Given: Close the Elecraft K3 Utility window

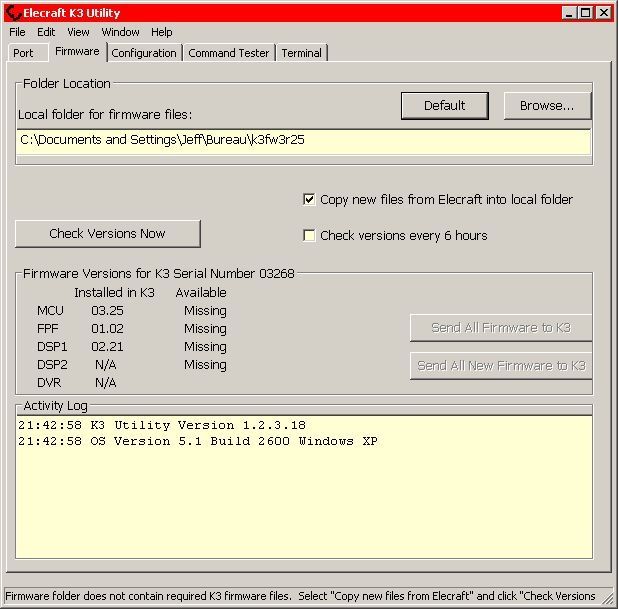Looking at the screenshot, I should (x=604, y=13).
